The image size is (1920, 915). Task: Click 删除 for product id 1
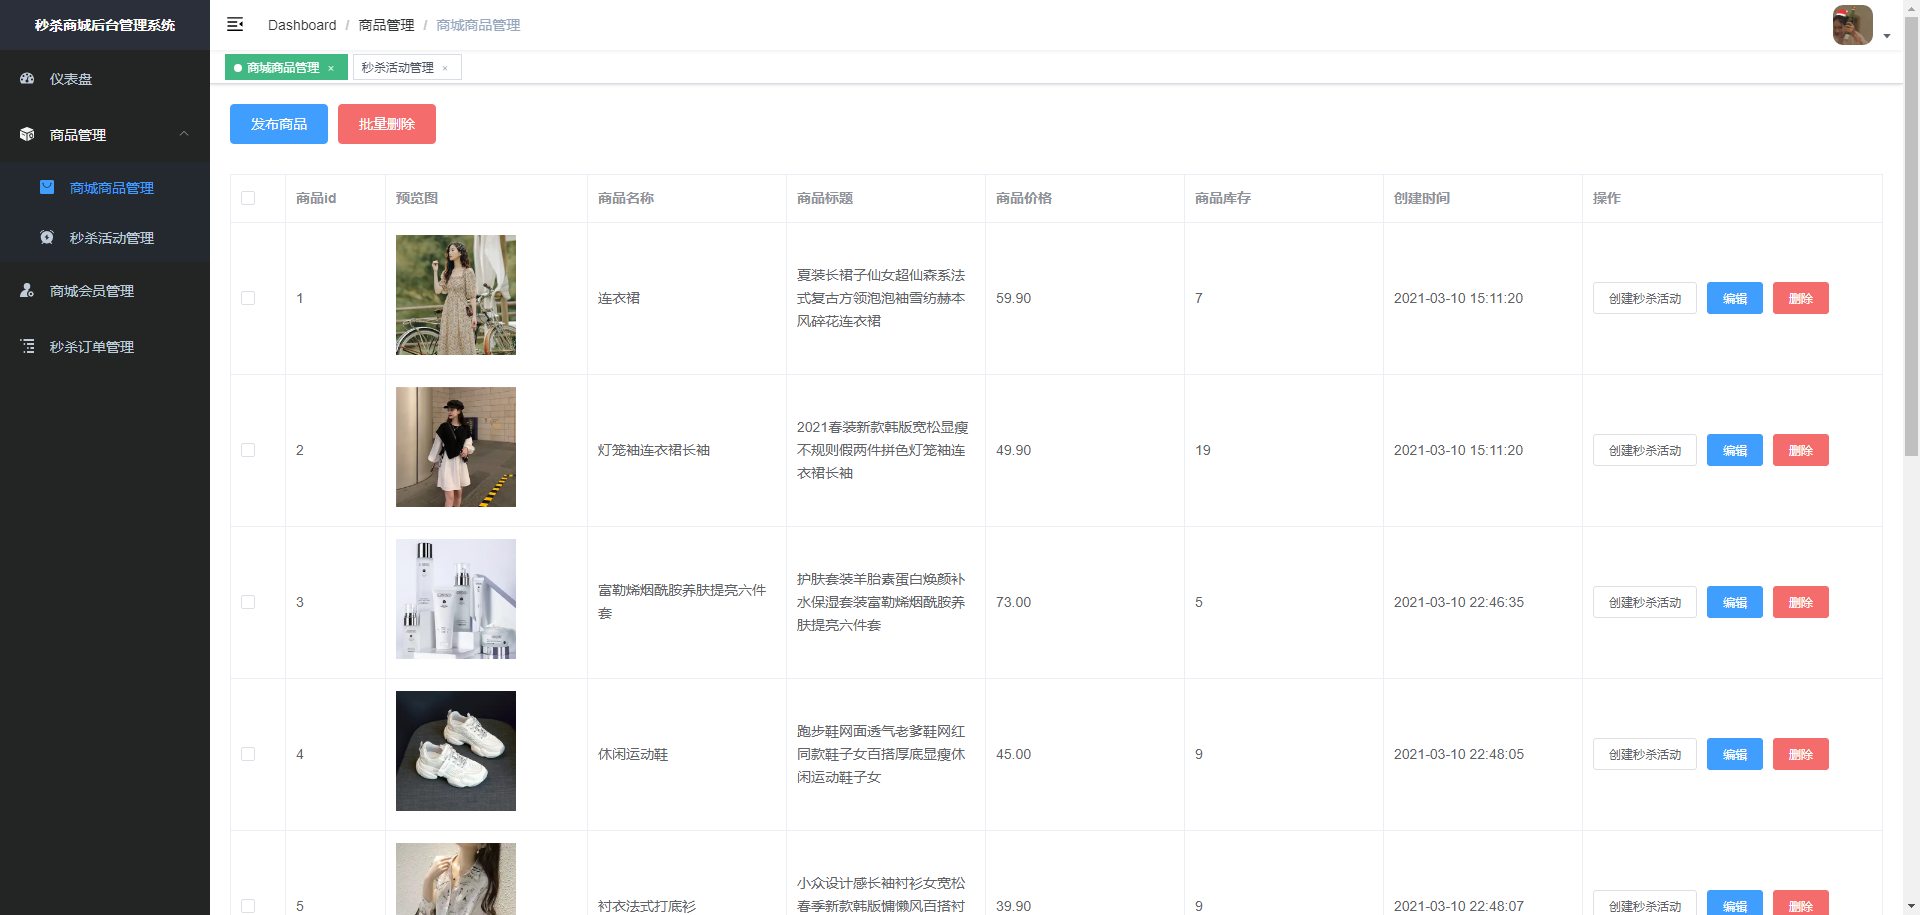click(x=1801, y=298)
